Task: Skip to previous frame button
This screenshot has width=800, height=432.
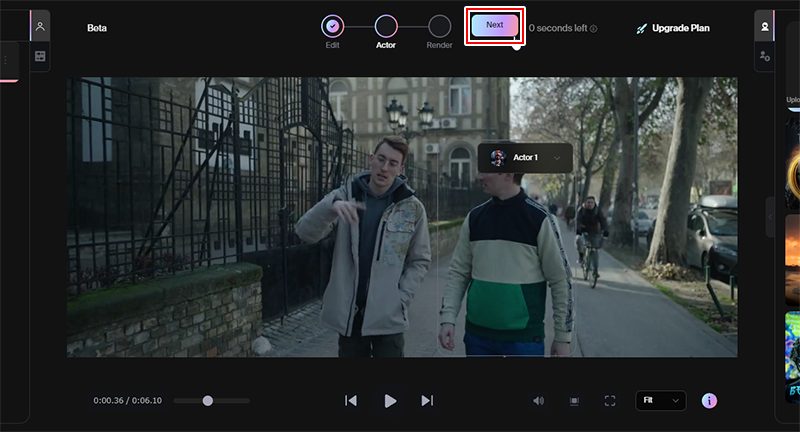Action: pos(351,400)
